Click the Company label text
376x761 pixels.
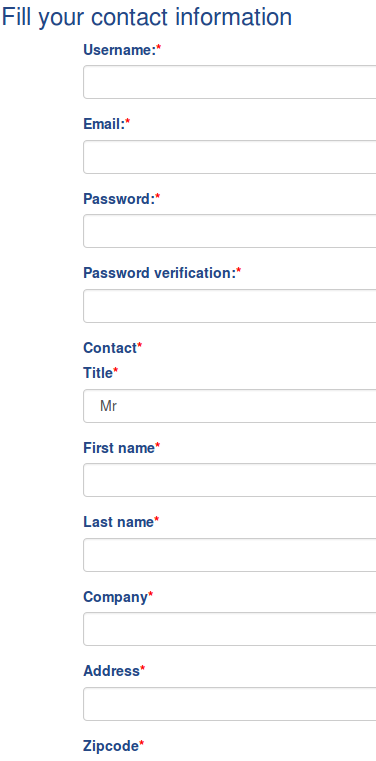point(115,597)
